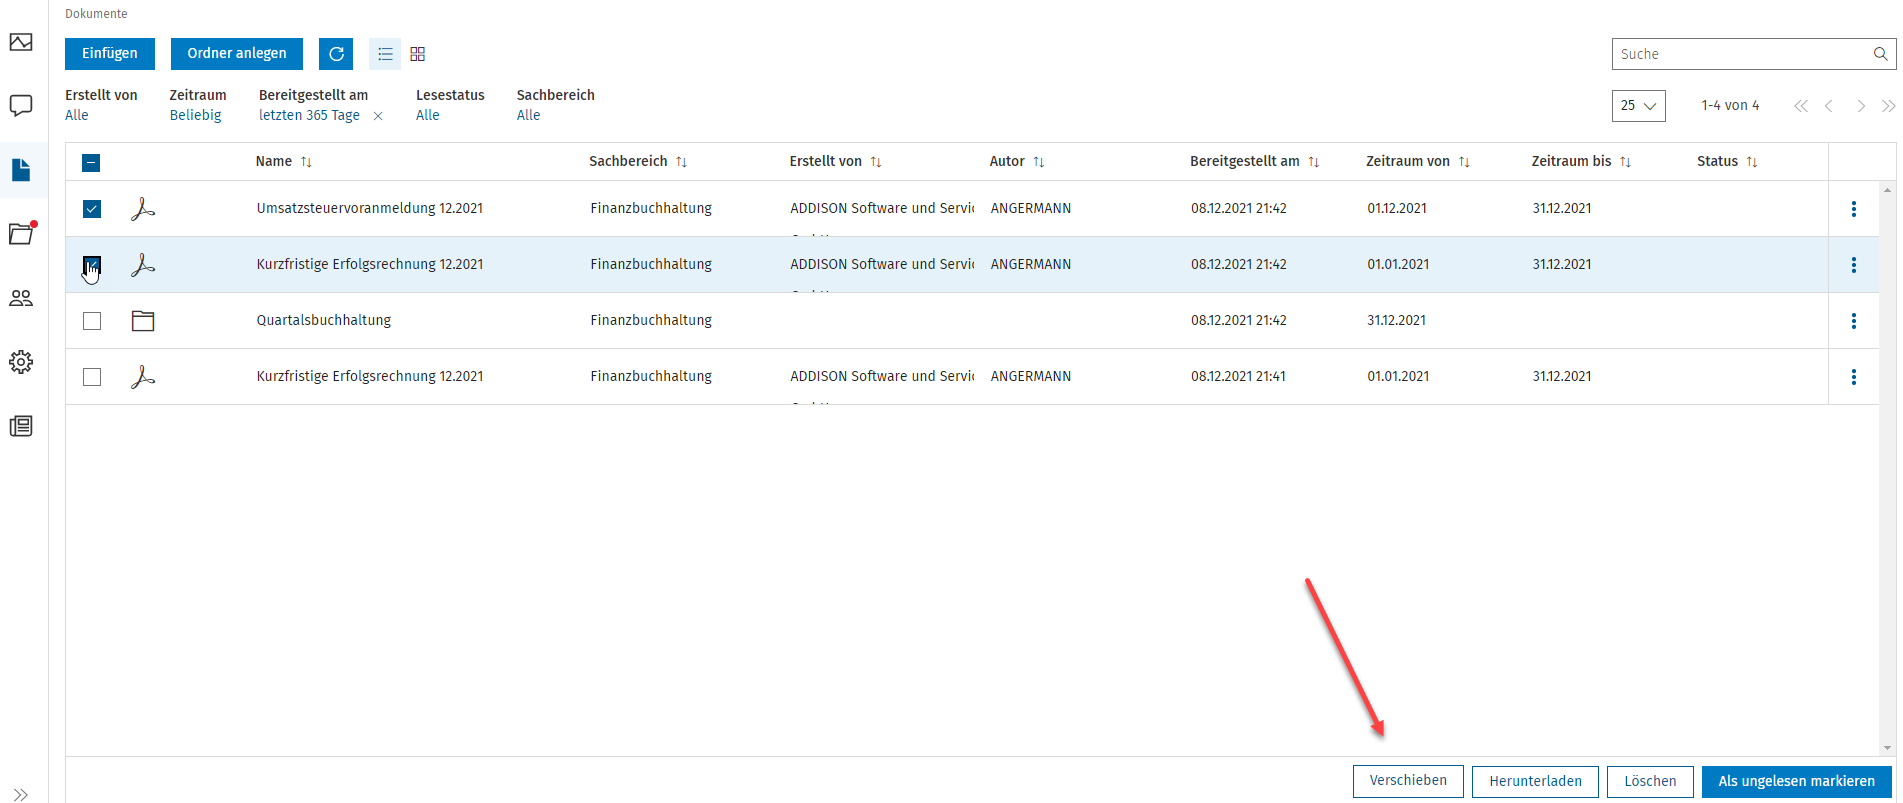Open the messages speech bubble icon
The image size is (1903, 803).
pyautogui.click(x=21, y=106)
